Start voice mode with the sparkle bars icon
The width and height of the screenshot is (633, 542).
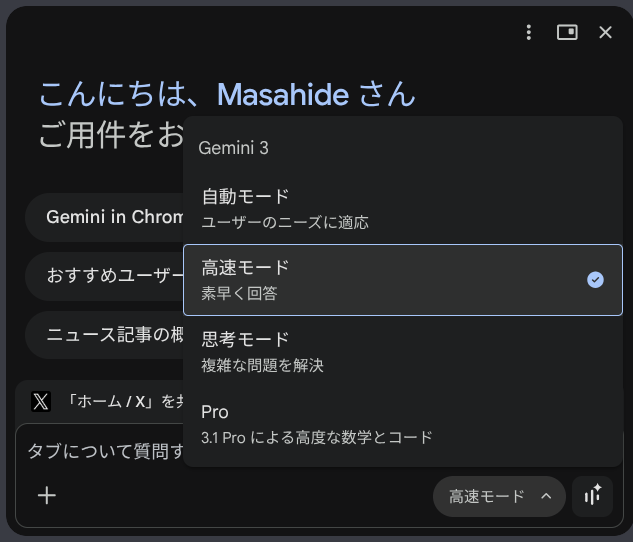(593, 496)
